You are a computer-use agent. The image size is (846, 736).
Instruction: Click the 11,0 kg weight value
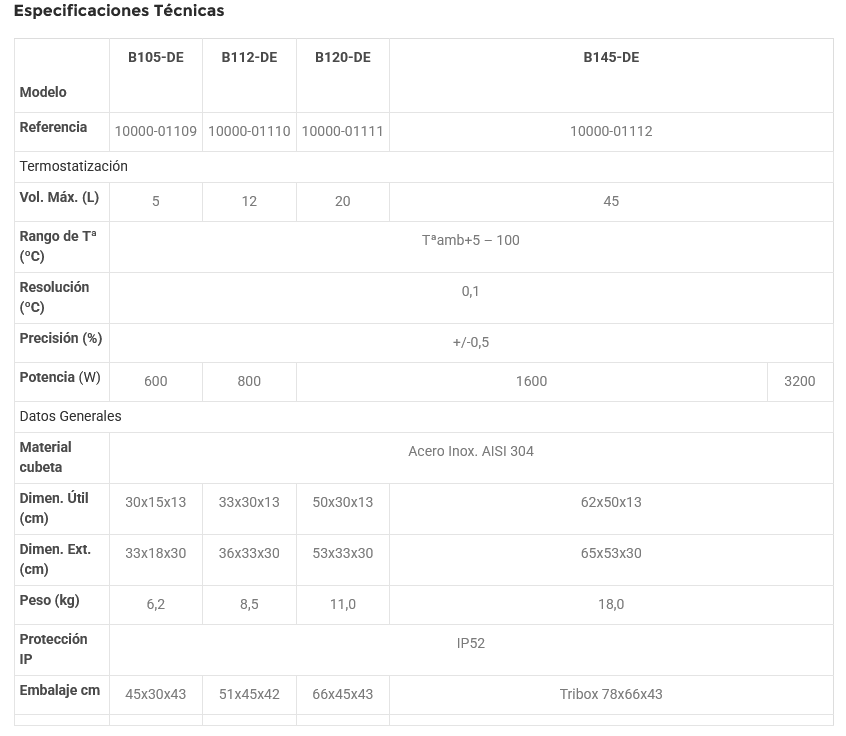(x=343, y=604)
